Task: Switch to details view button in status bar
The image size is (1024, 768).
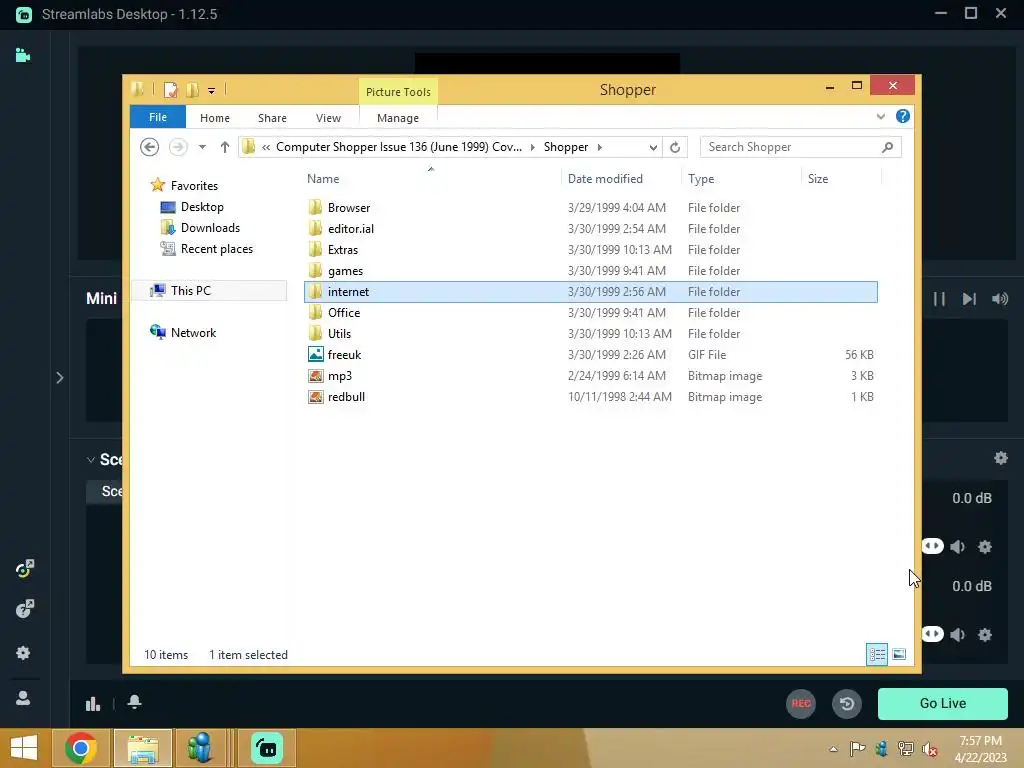Action: coord(876,654)
